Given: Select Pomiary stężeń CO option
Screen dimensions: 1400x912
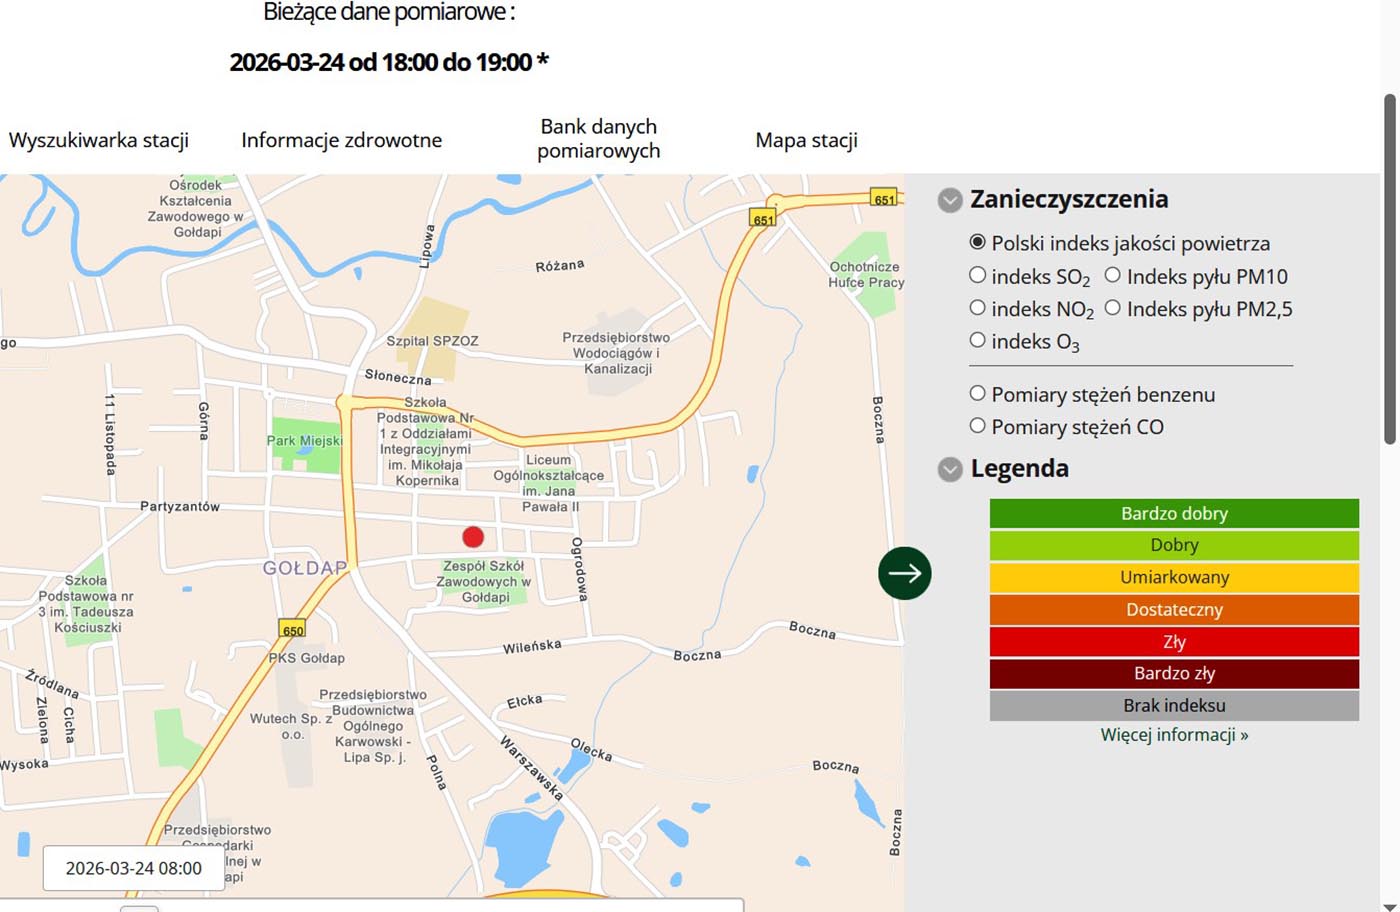Looking at the screenshot, I should pos(978,426).
